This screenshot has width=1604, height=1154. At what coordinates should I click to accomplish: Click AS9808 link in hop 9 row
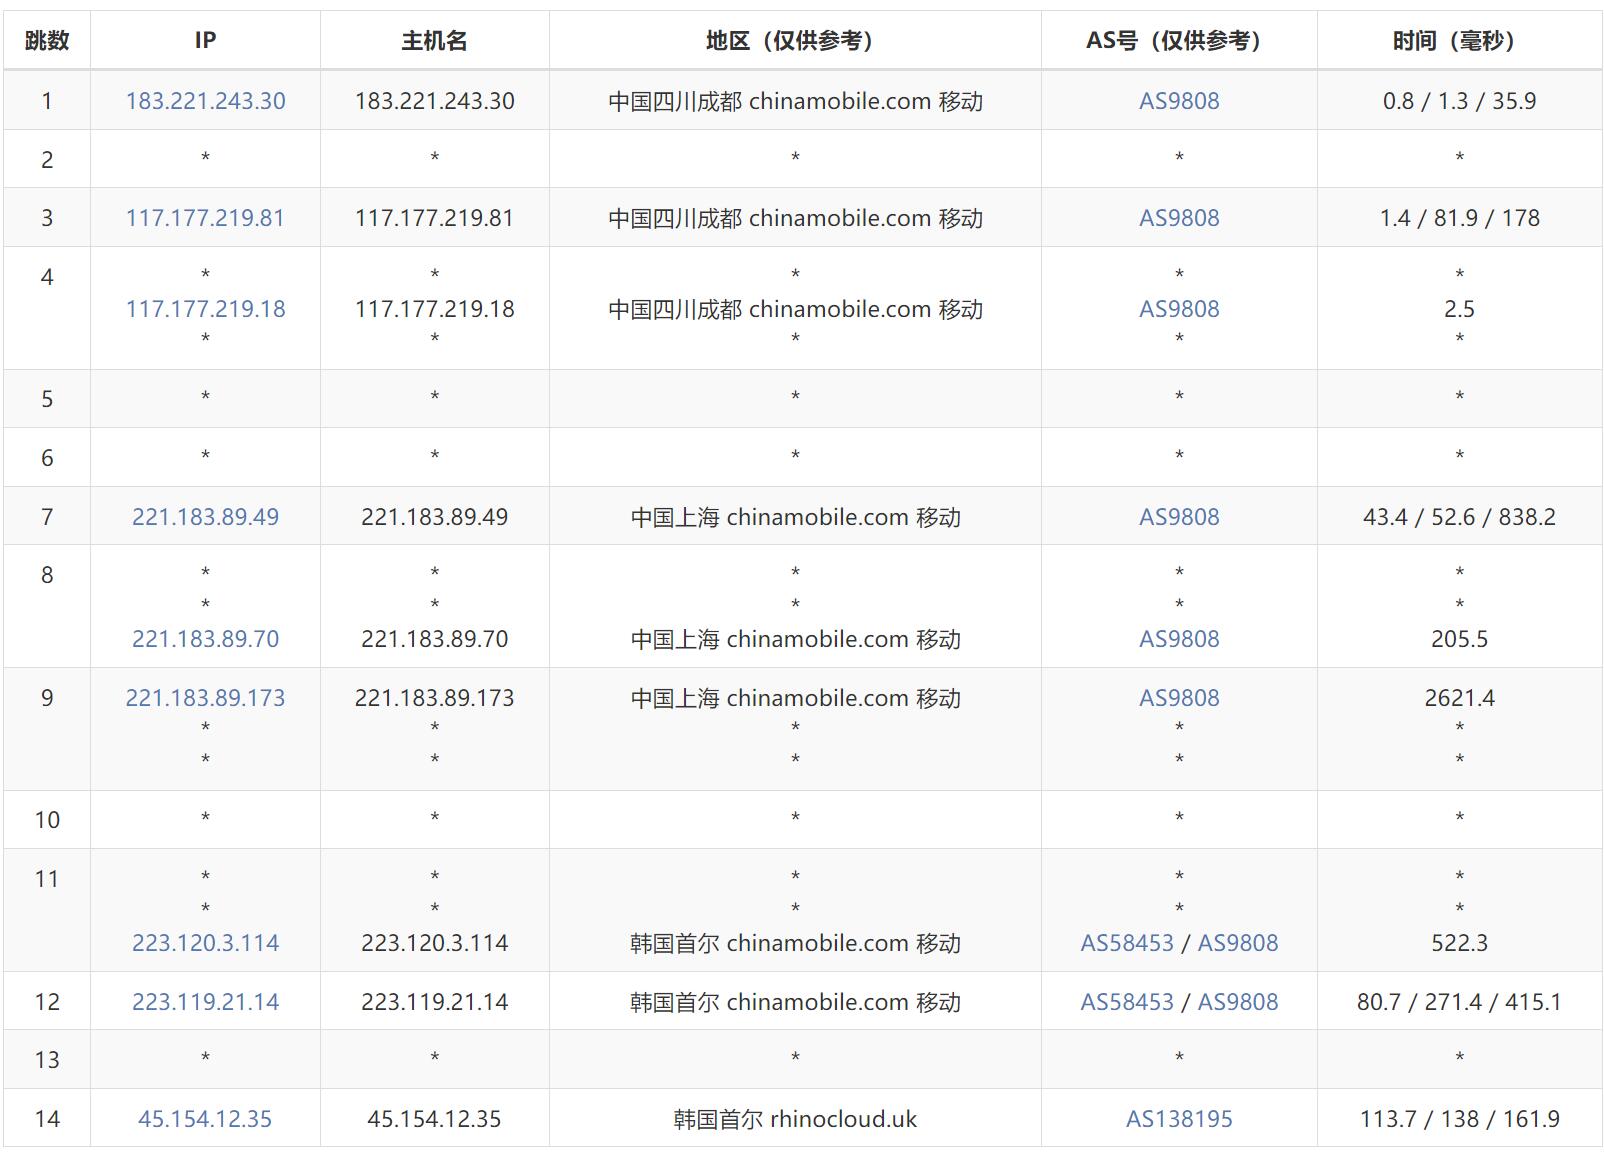[1179, 698]
